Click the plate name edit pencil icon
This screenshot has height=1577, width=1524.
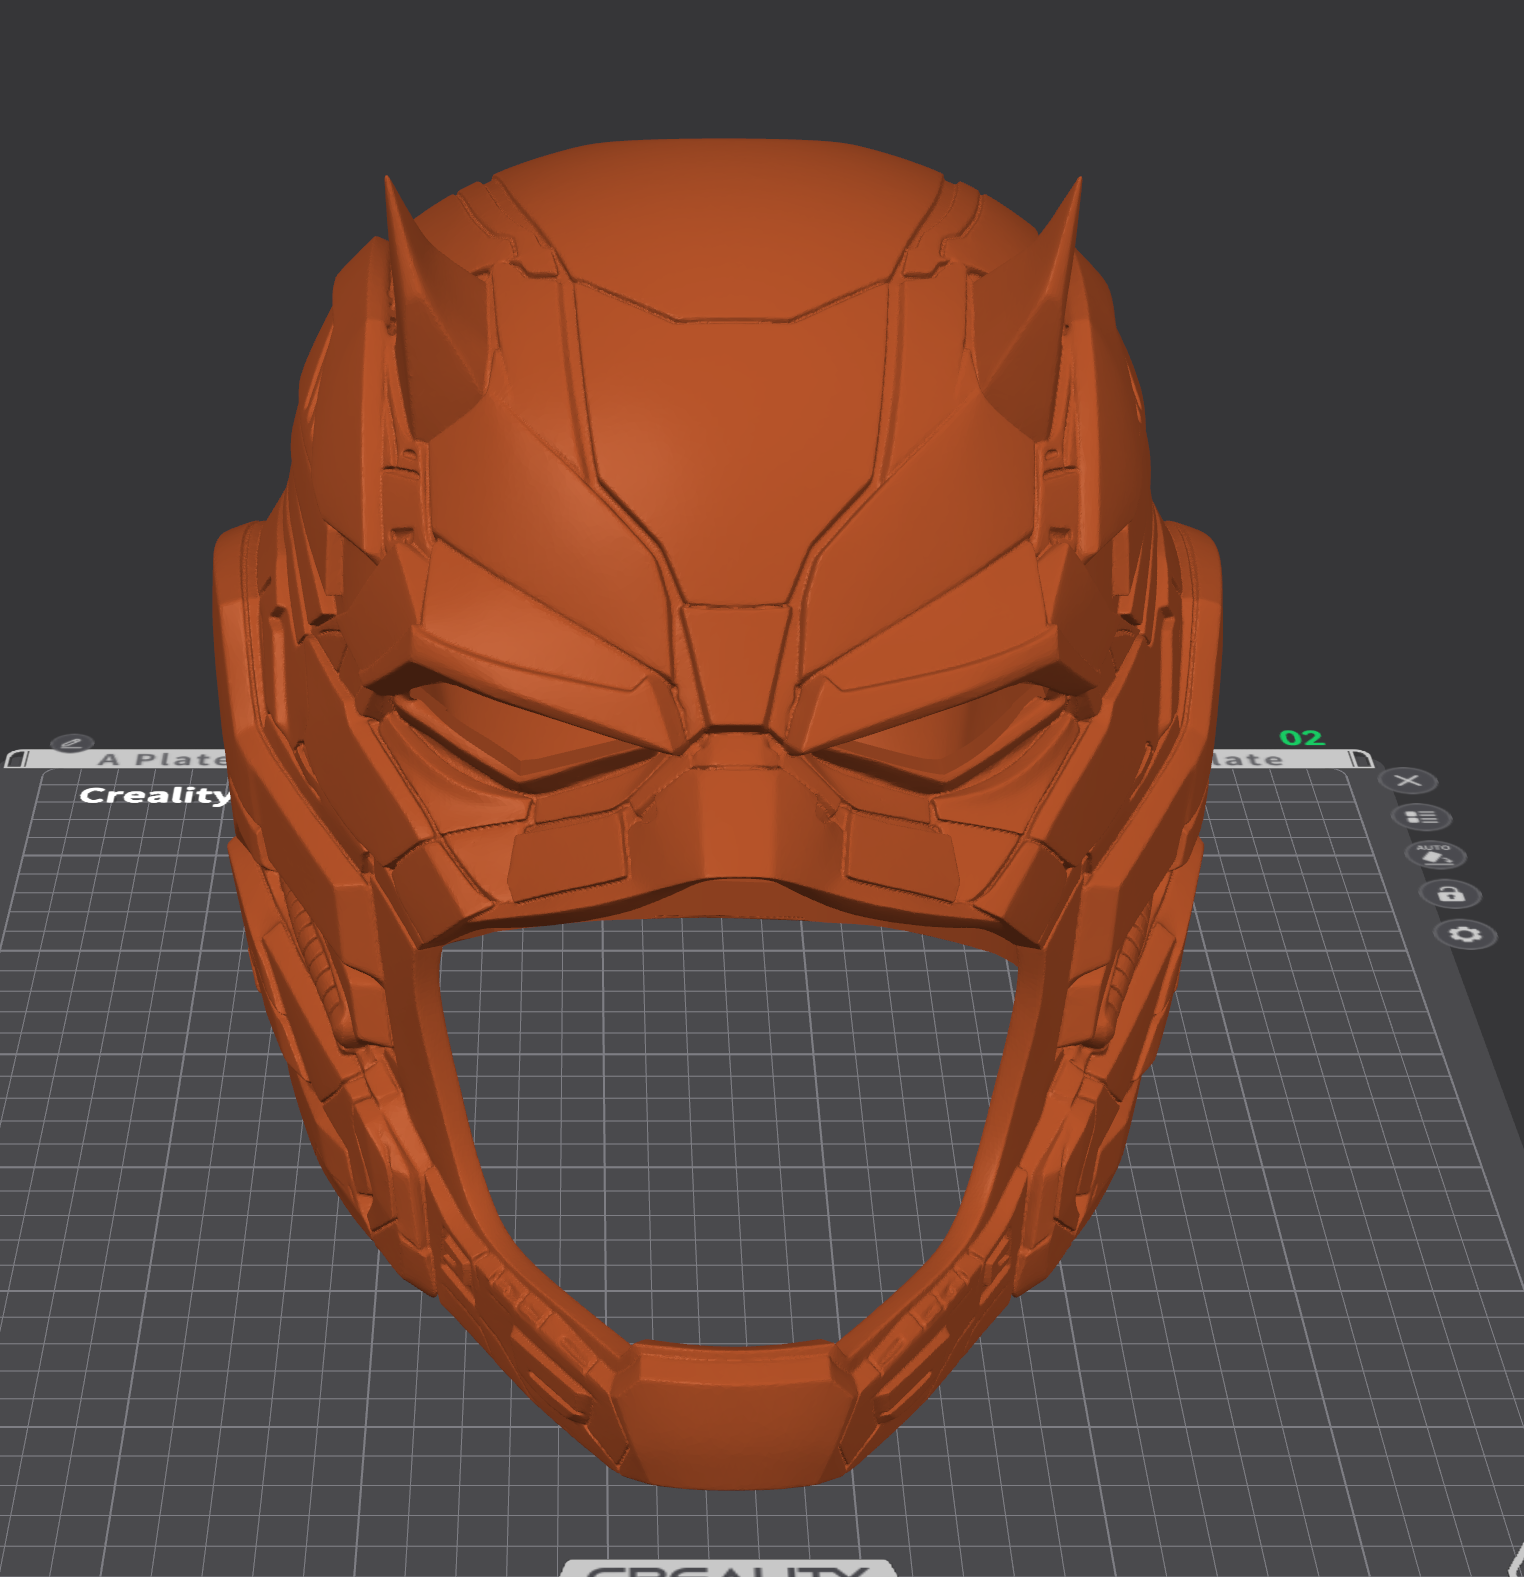71,743
